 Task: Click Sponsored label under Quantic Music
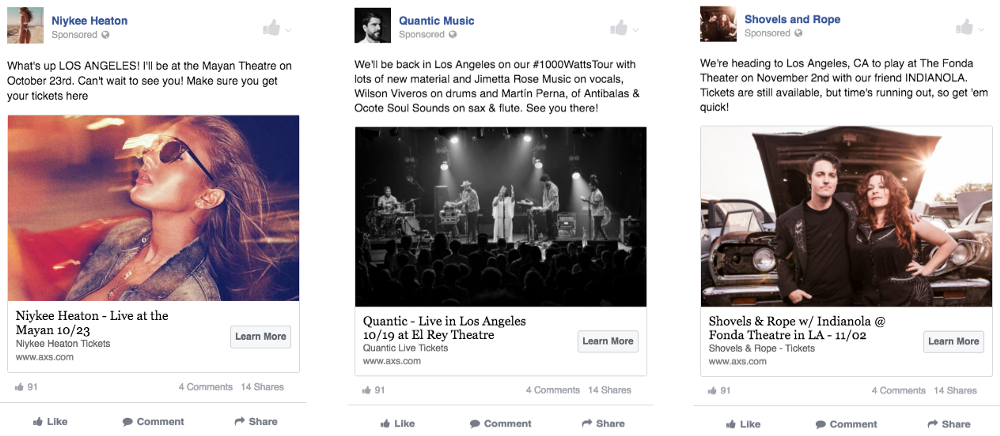(x=422, y=35)
